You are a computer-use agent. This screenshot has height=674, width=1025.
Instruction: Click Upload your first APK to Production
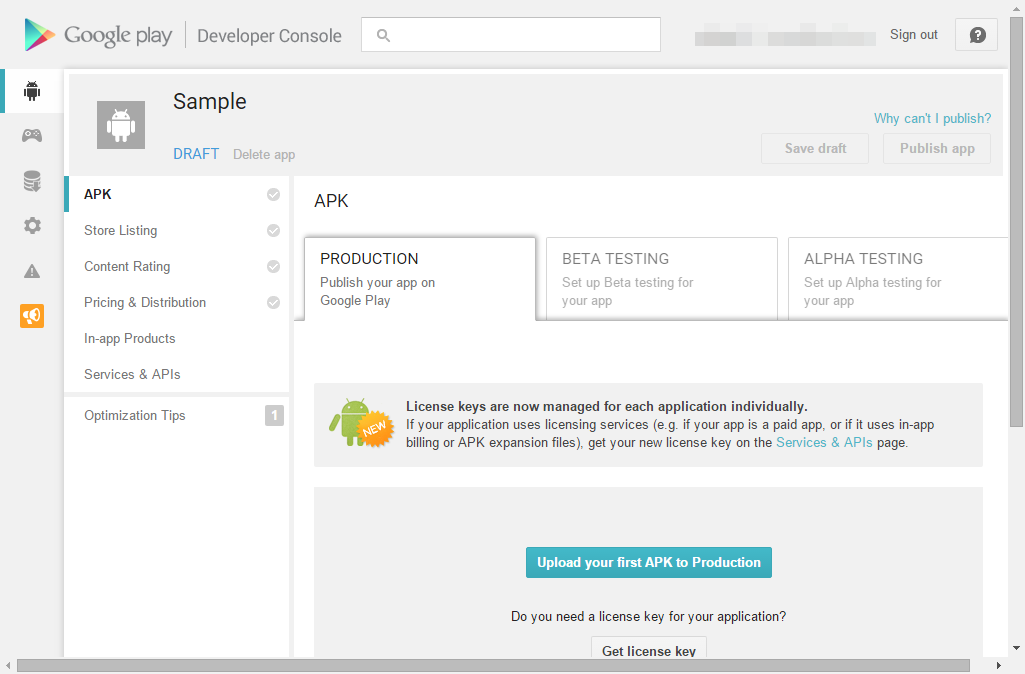tap(649, 562)
